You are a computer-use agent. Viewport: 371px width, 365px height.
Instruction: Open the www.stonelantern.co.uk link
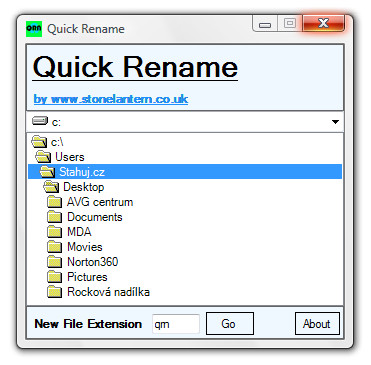[x=111, y=99]
